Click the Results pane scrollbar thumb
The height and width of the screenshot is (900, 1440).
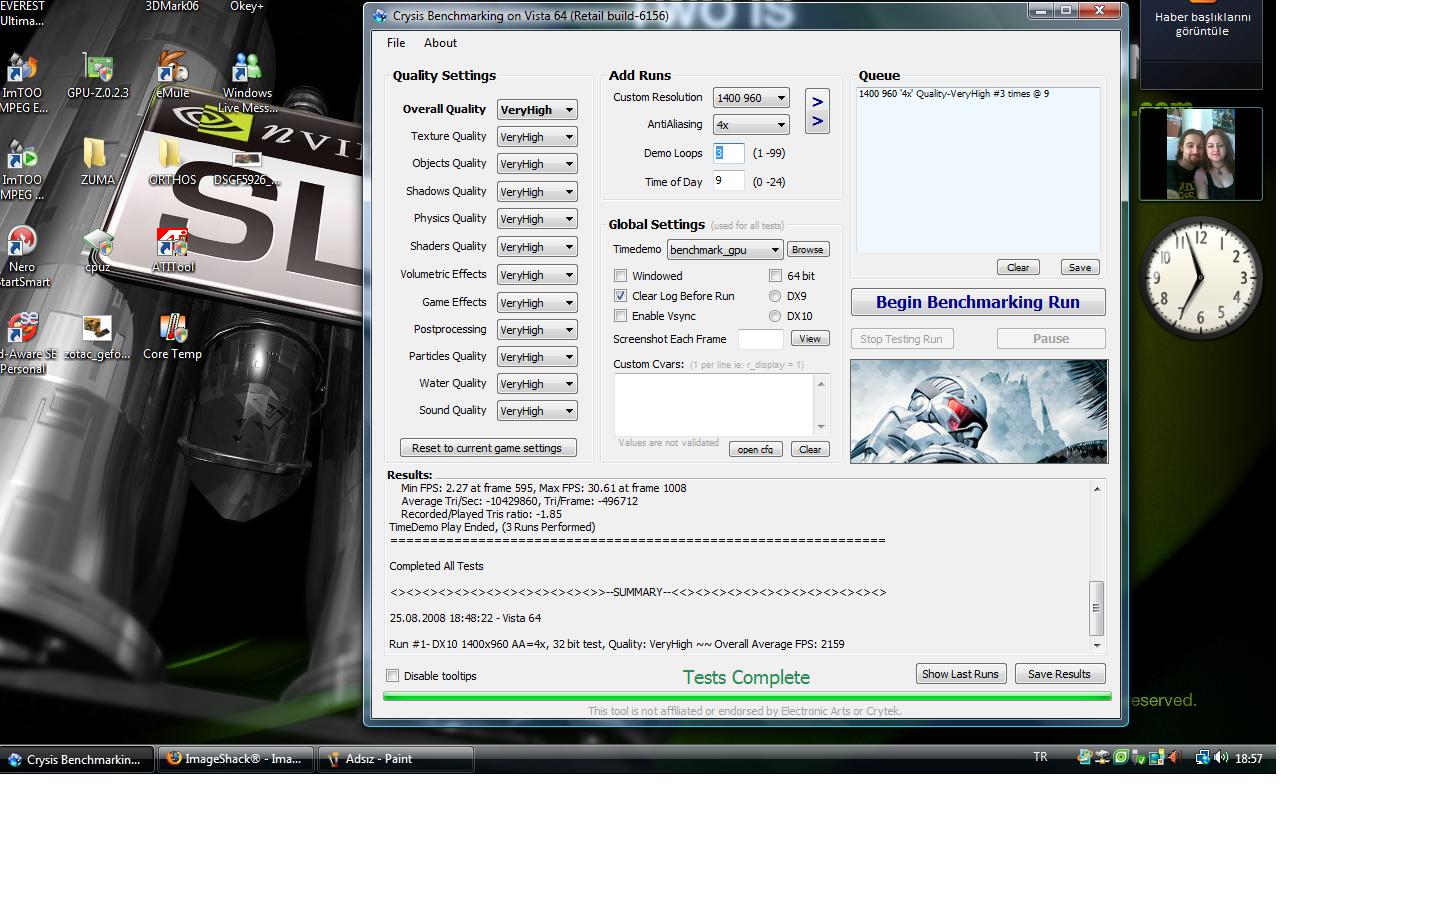coord(1097,608)
